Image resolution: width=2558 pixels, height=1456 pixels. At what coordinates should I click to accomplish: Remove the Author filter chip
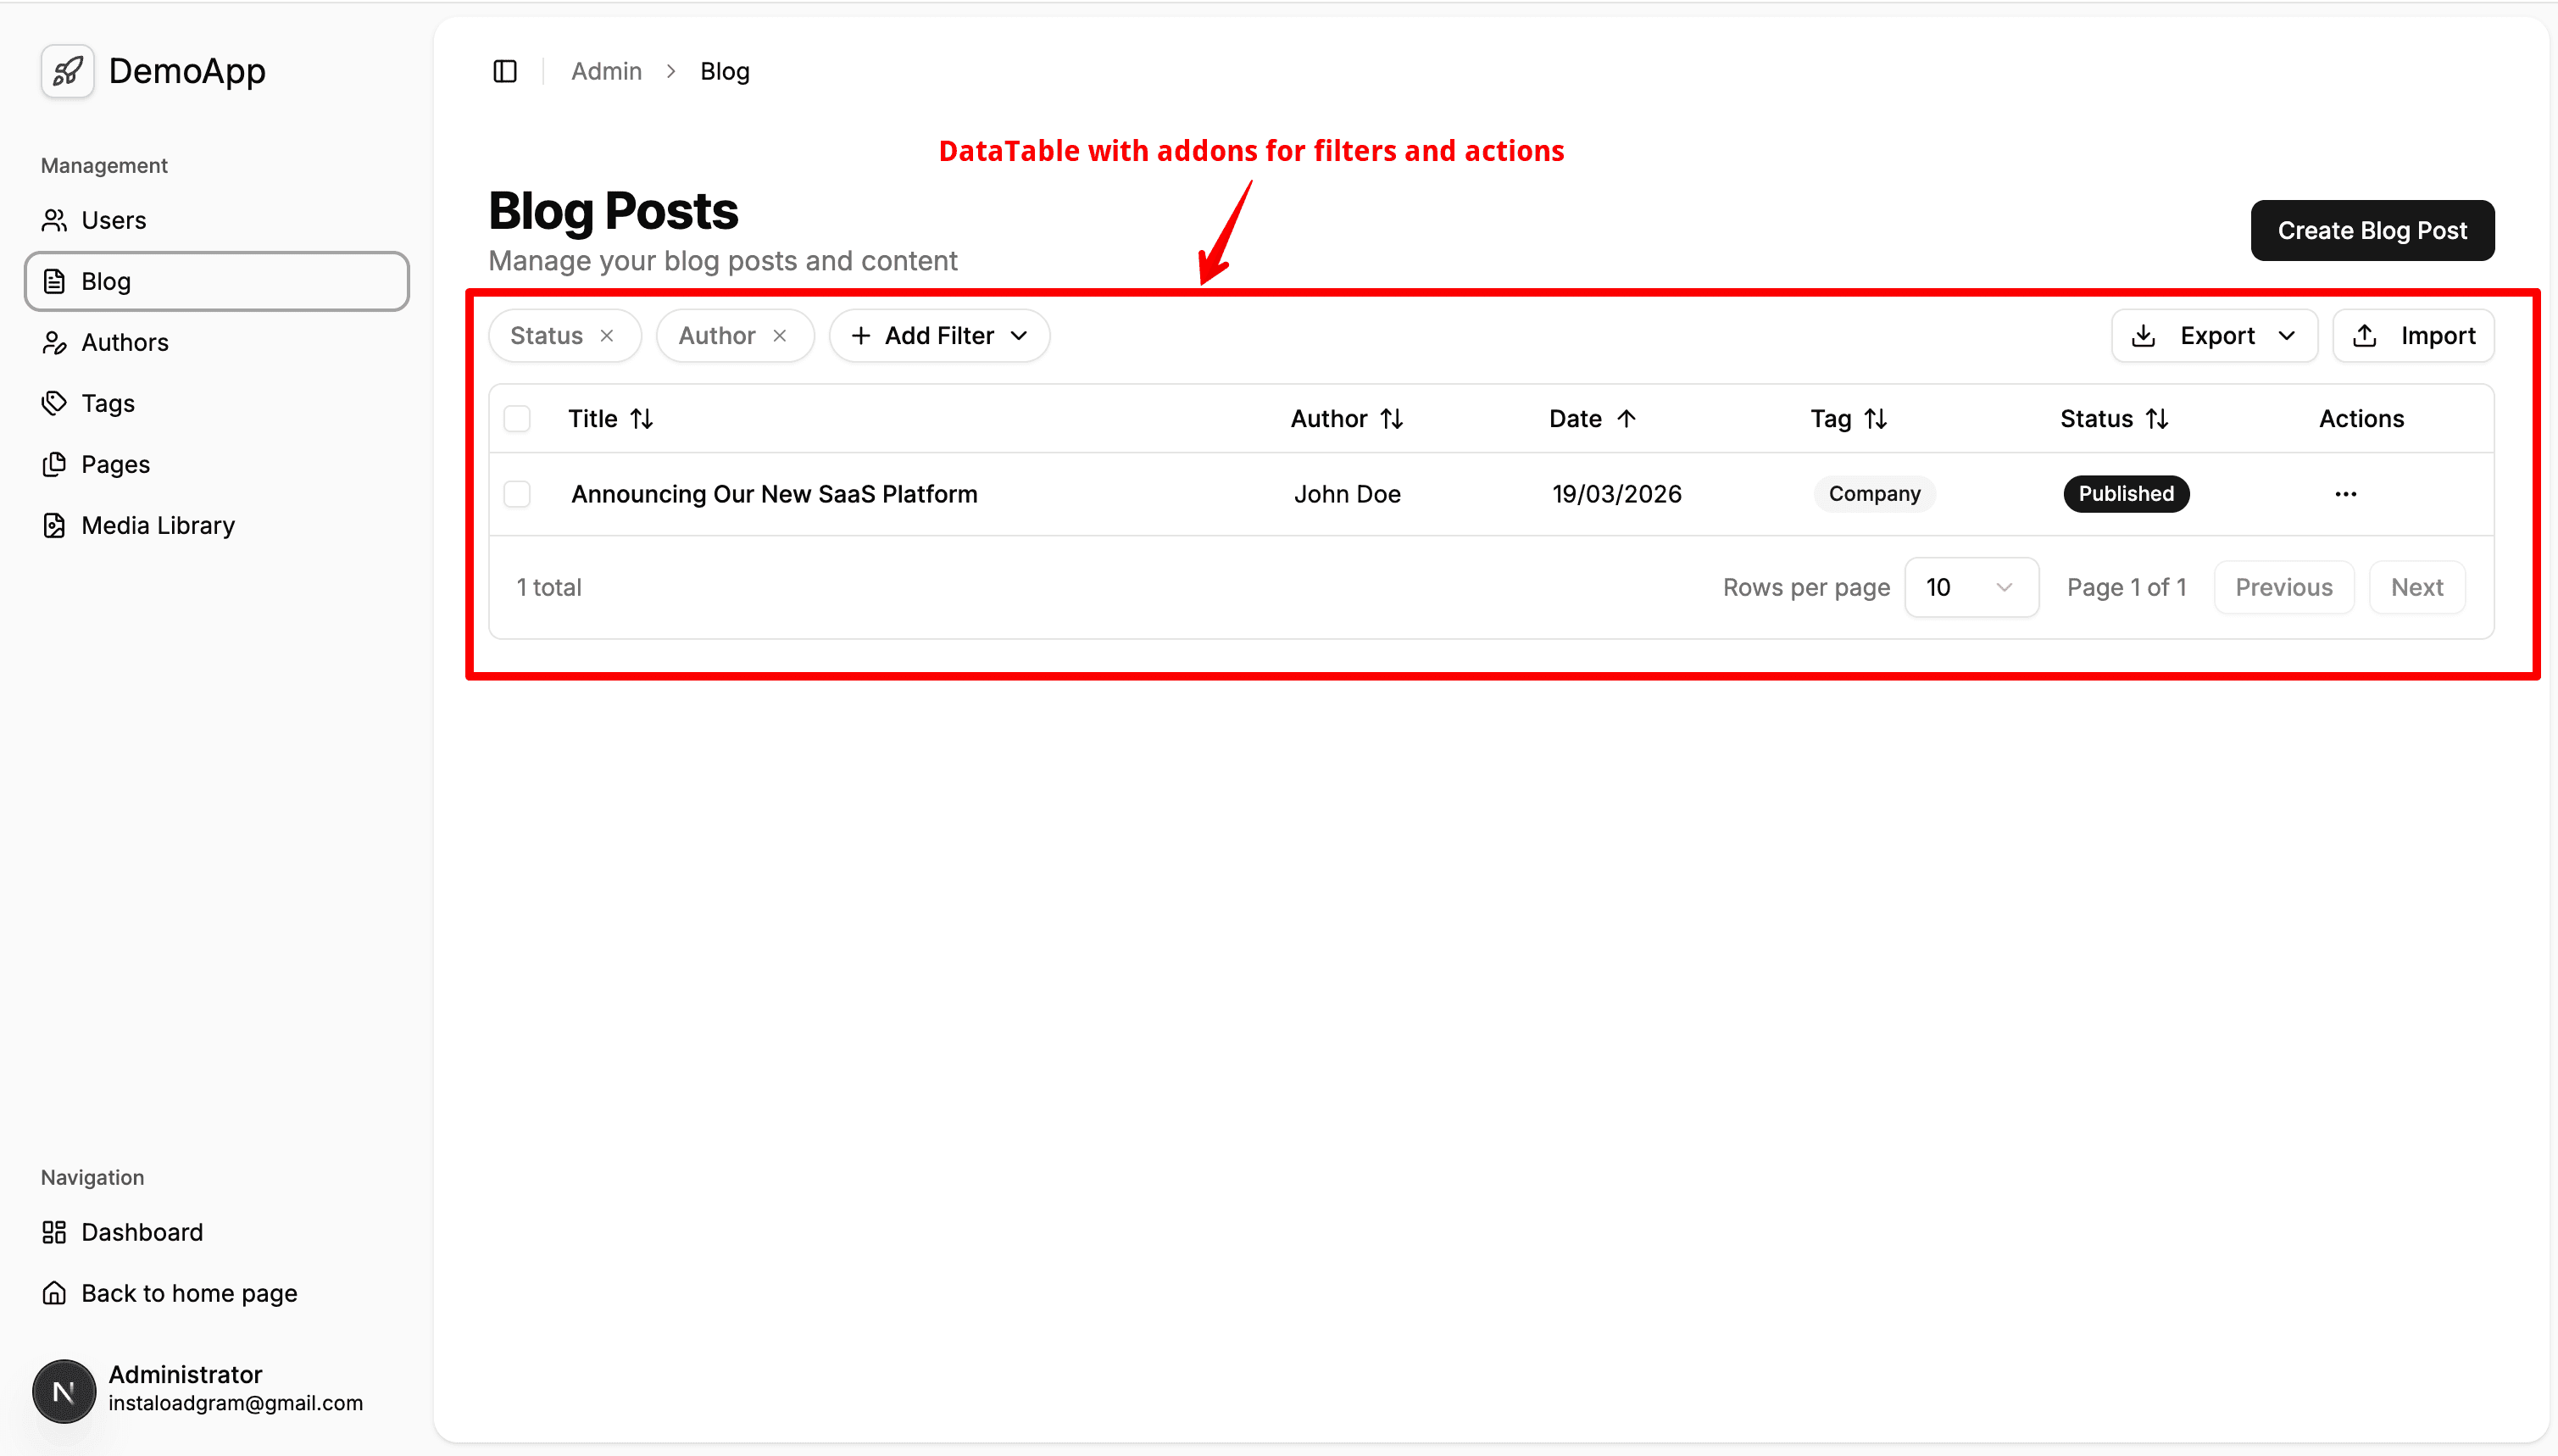point(780,336)
